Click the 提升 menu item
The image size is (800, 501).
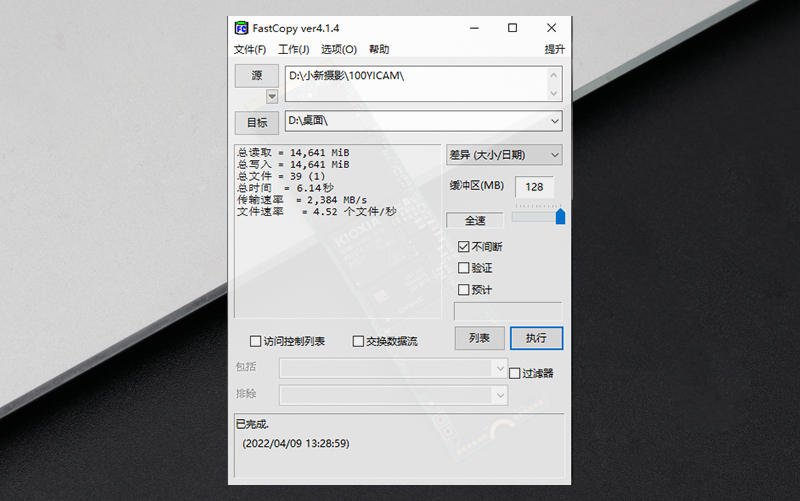[x=555, y=49]
